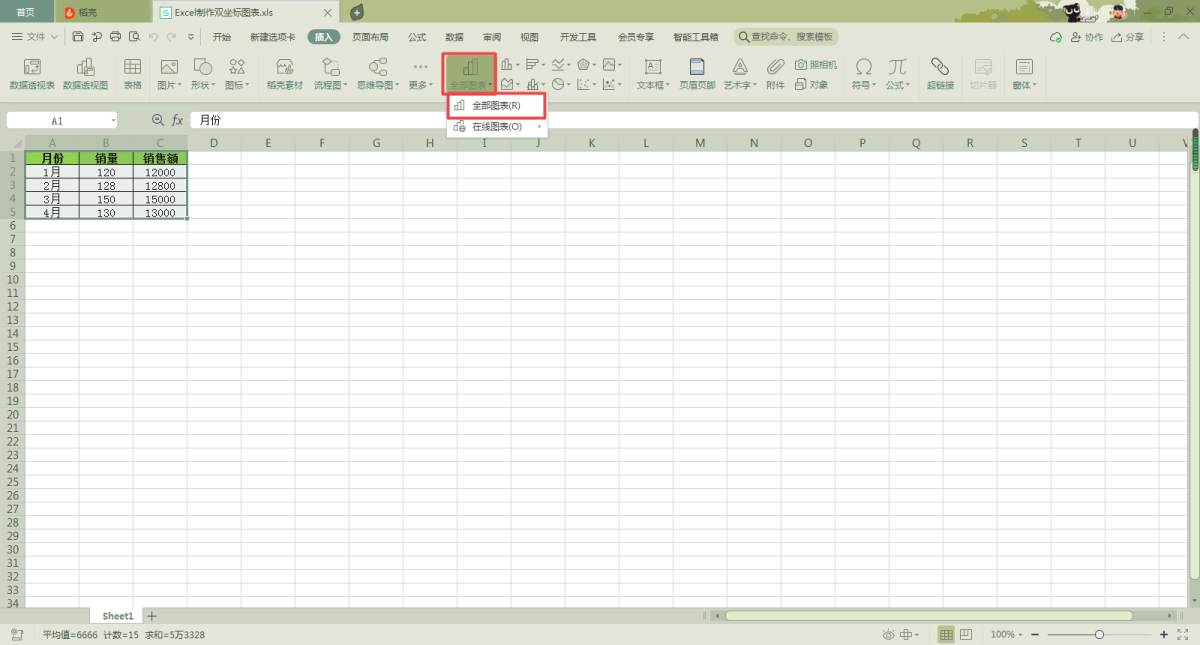The height and width of the screenshot is (645, 1200).
Task: Click the 分享 share button
Action: (x=1127, y=37)
